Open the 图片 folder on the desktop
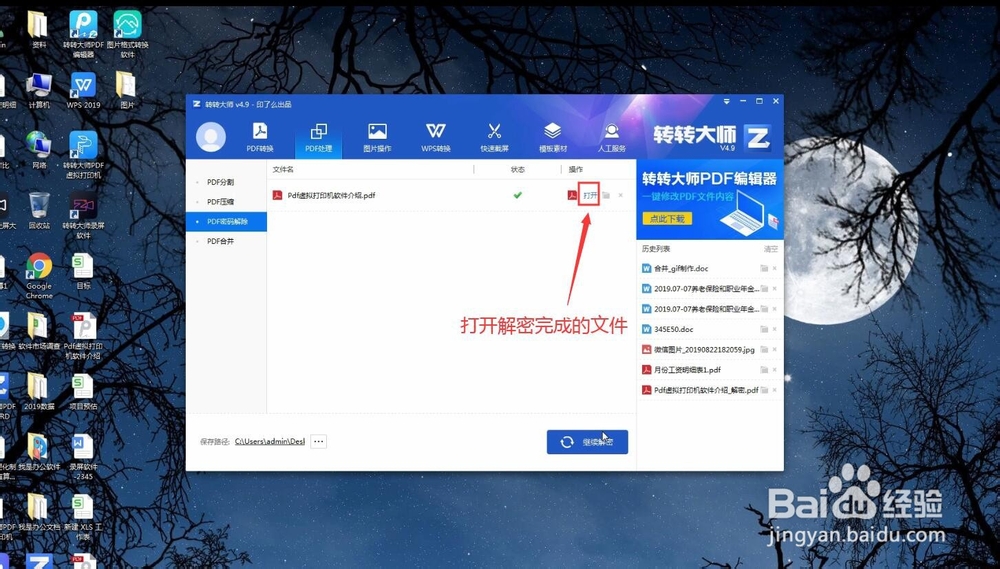This screenshot has height=569, width=1000. point(126,90)
